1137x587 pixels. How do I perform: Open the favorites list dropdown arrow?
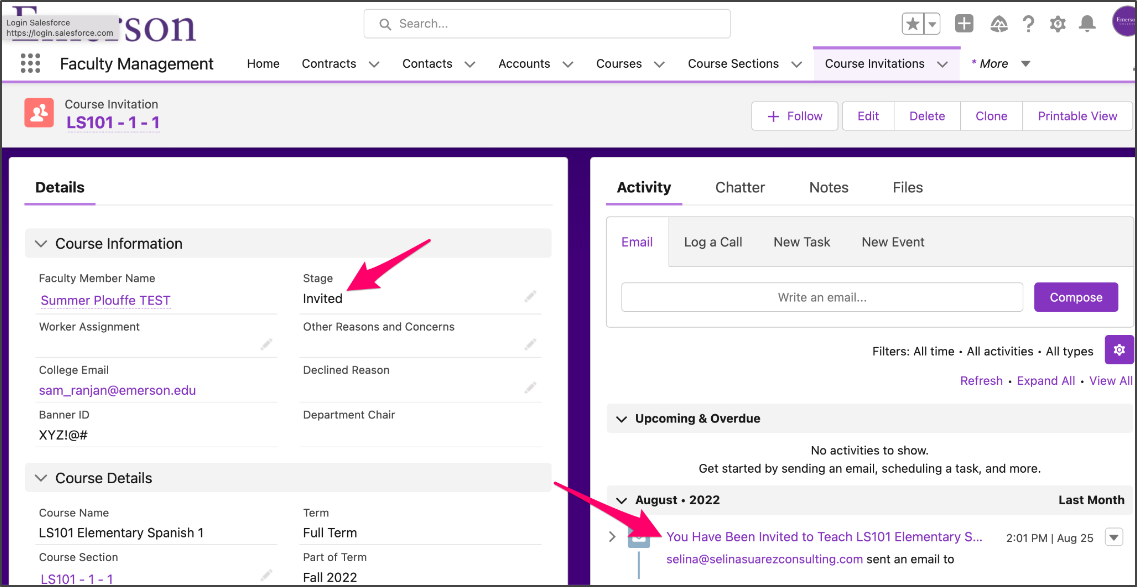click(933, 24)
